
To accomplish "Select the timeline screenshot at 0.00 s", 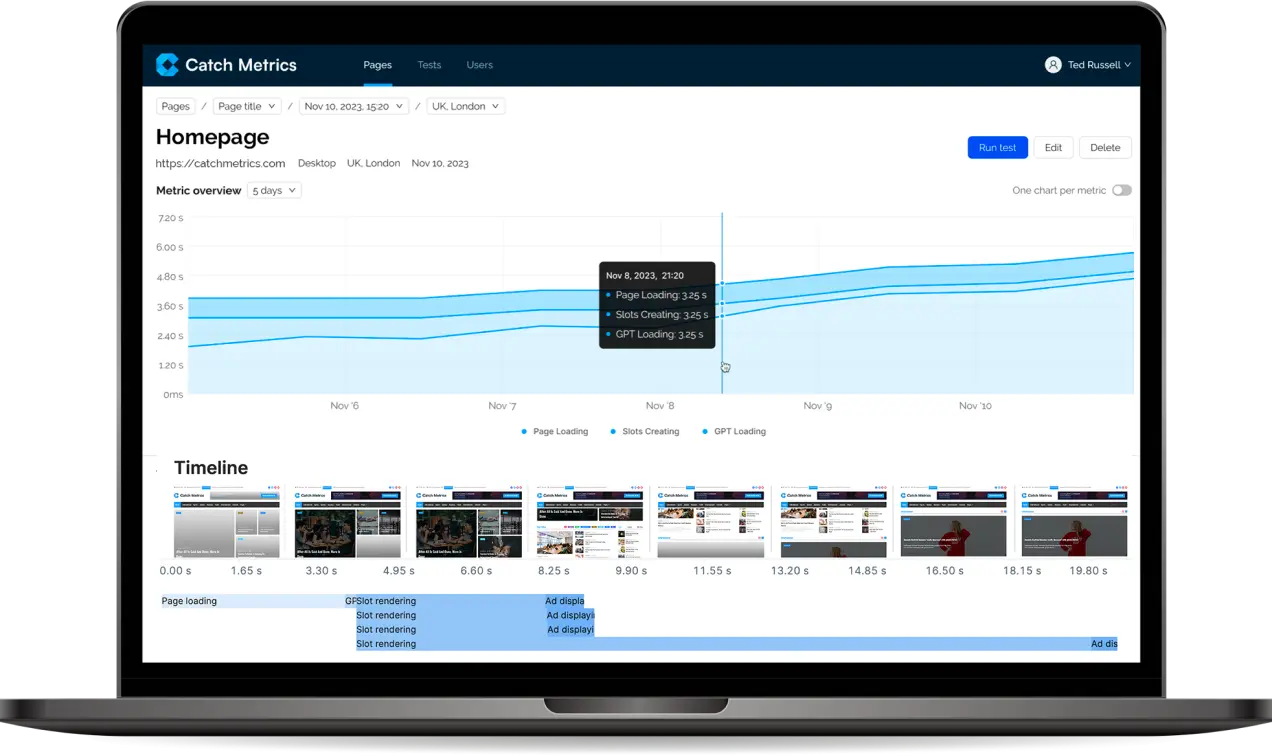I will click(226, 523).
